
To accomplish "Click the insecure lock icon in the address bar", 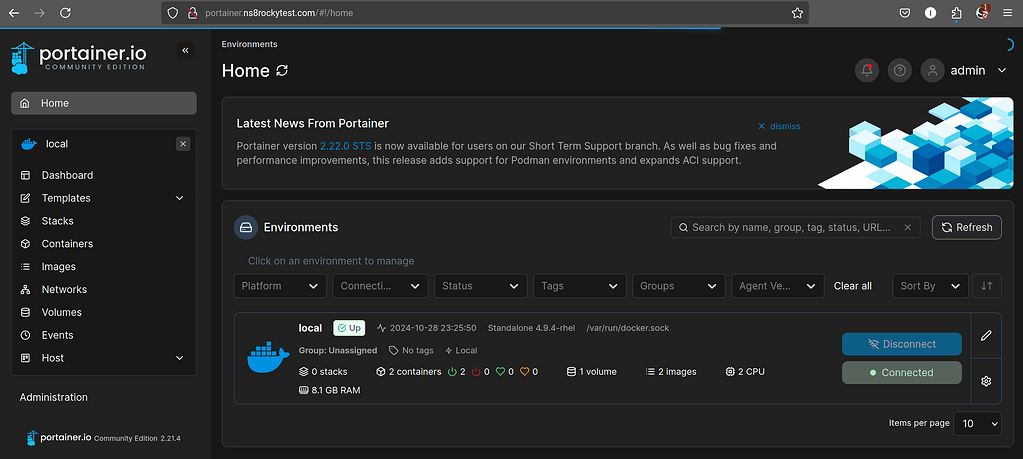I will 192,13.
